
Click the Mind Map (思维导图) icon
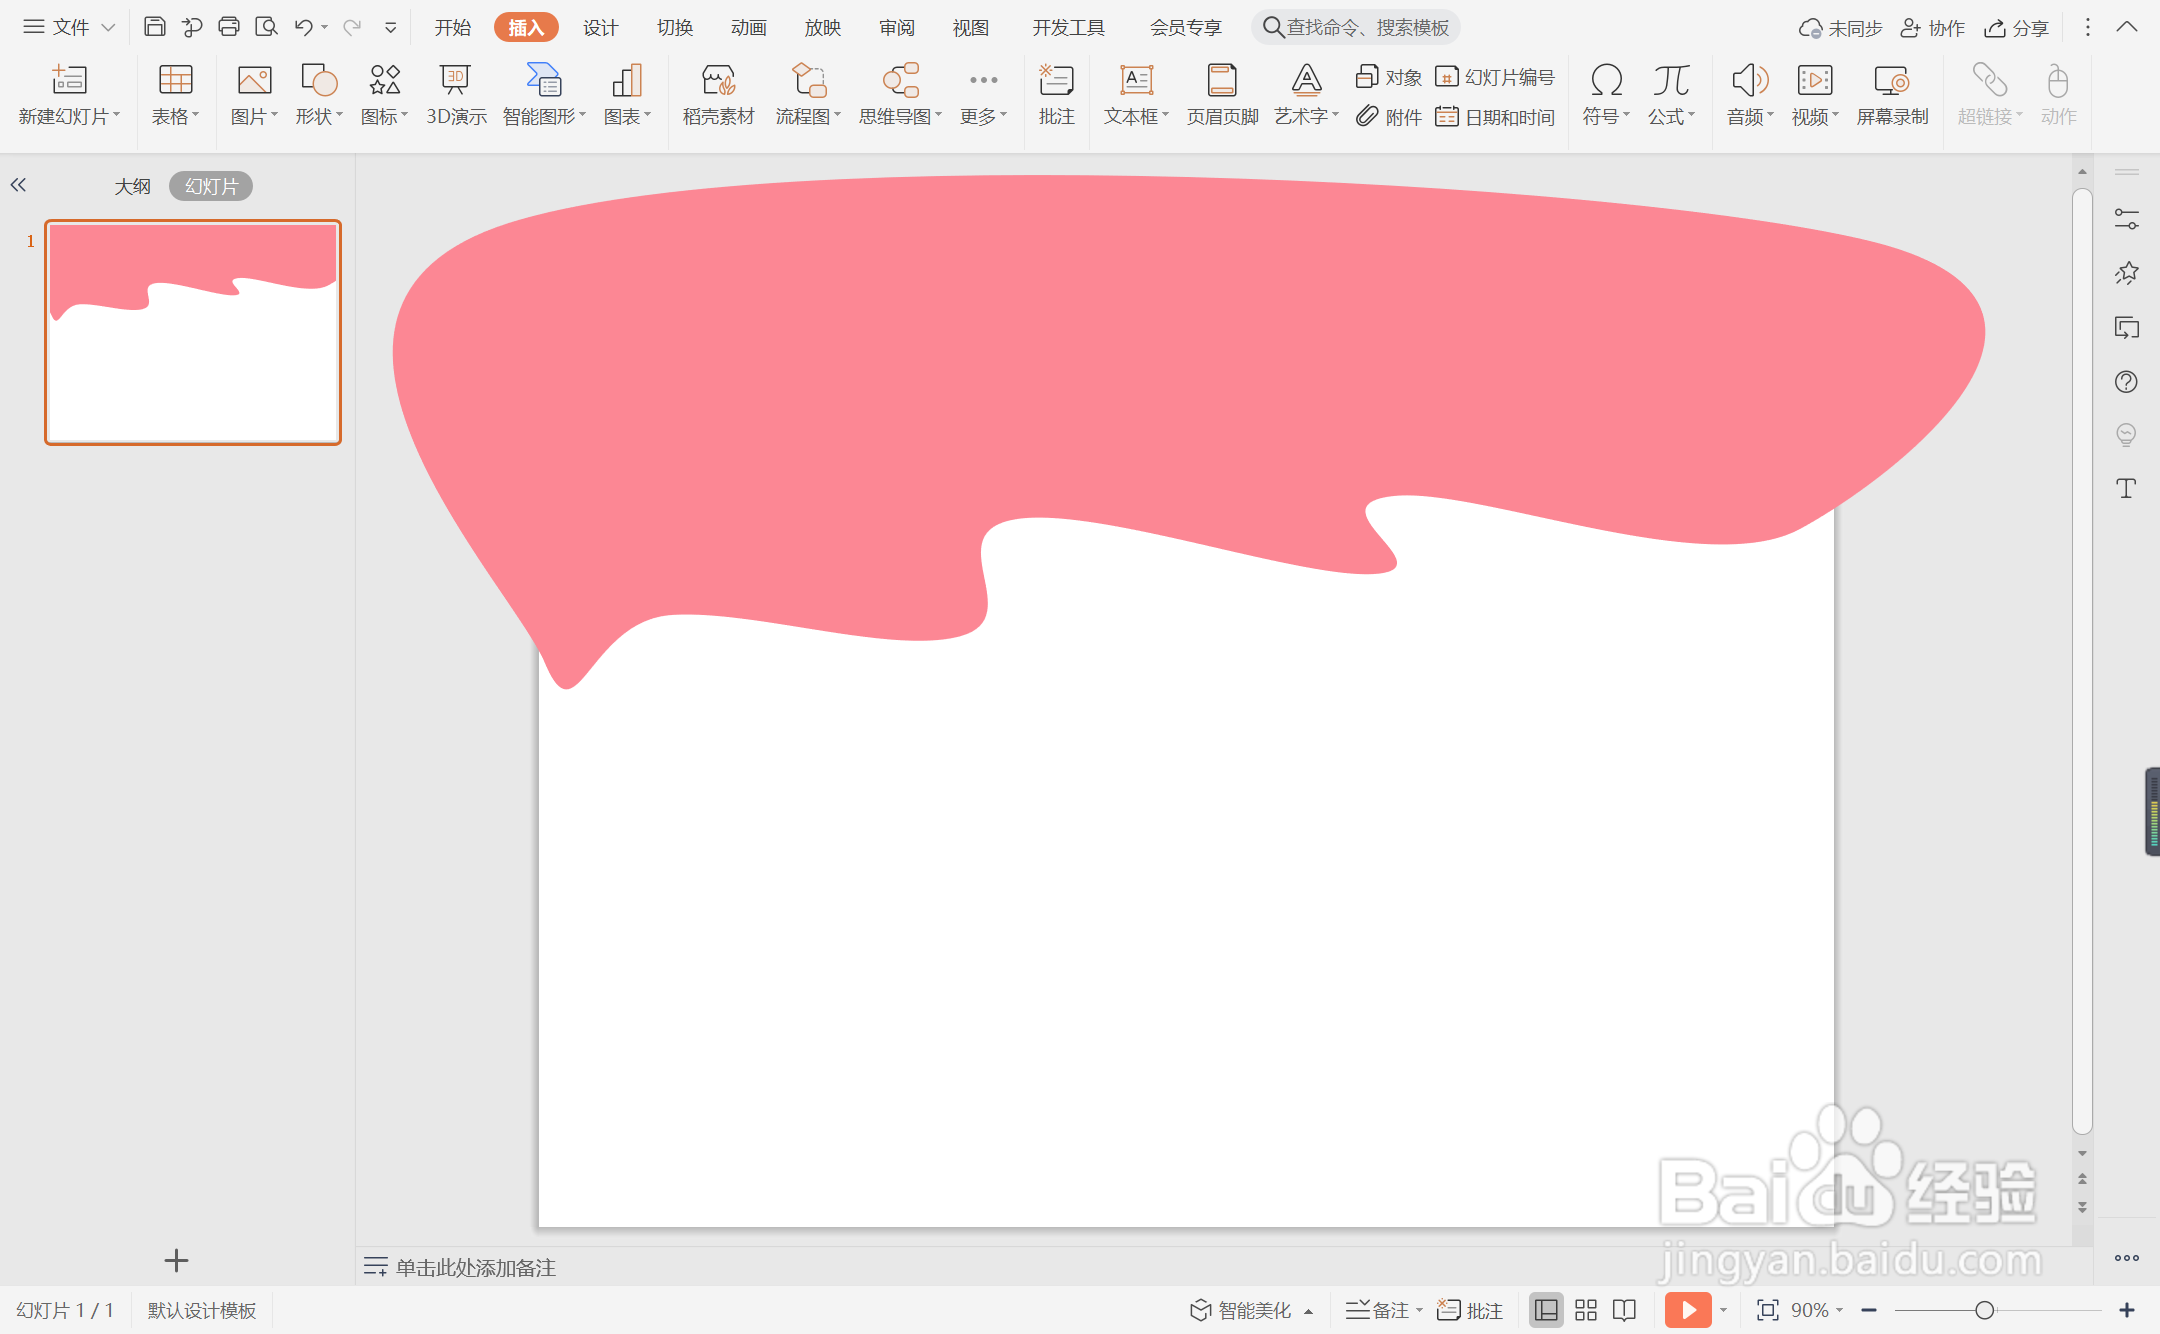(x=900, y=80)
